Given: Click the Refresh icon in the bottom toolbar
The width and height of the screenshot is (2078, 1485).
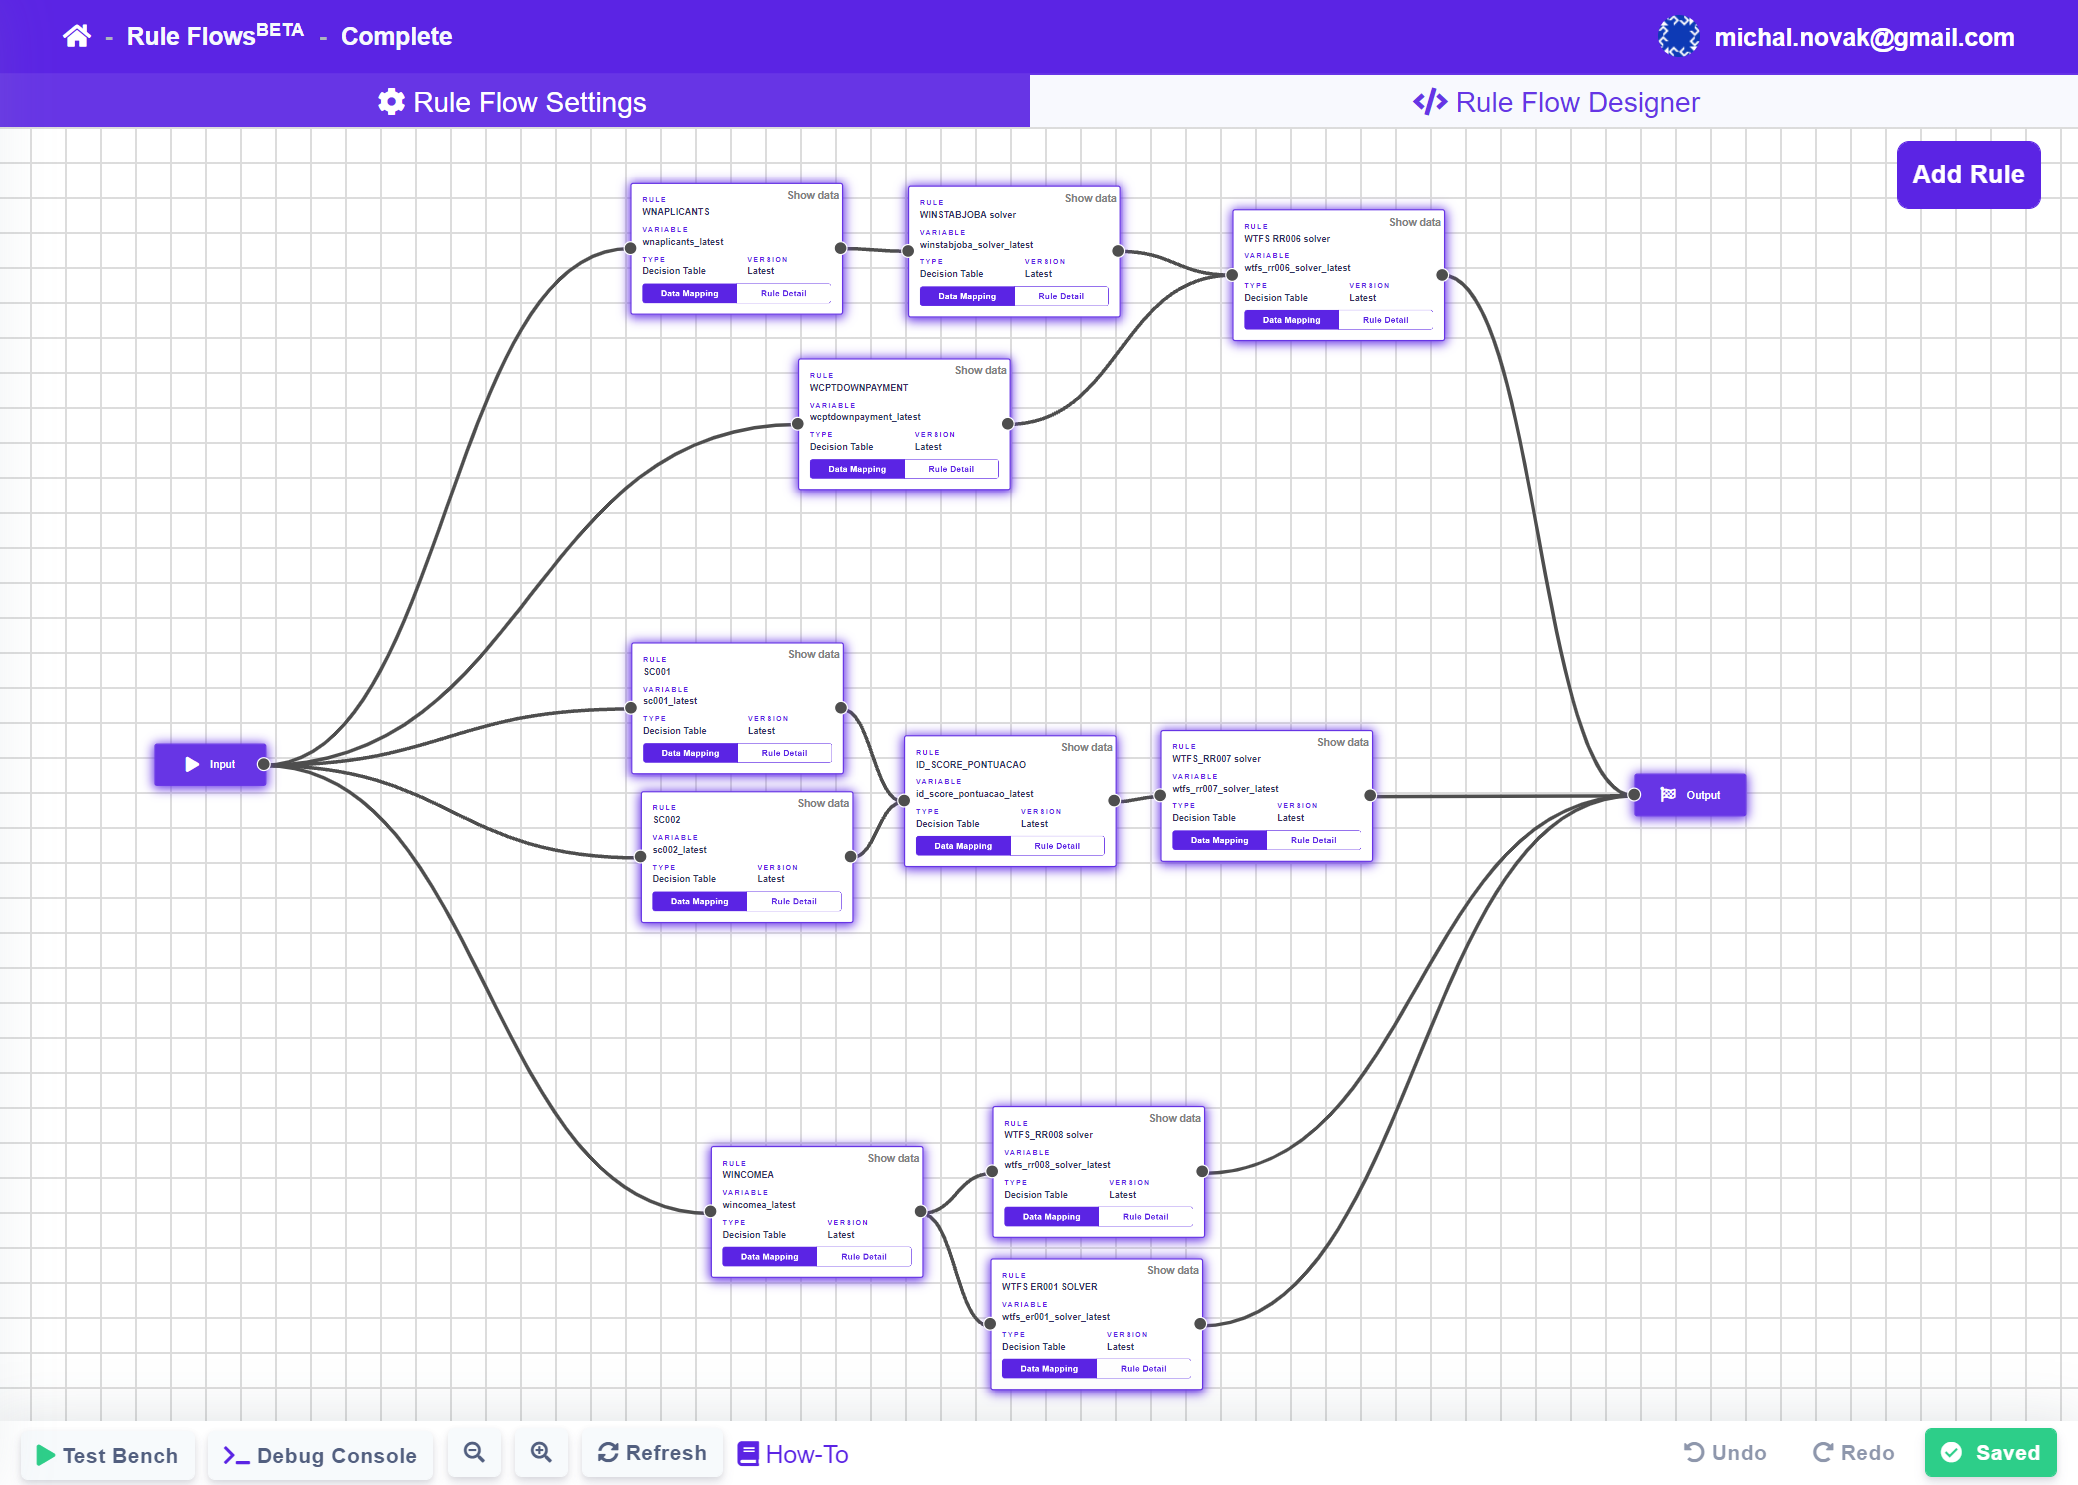Looking at the screenshot, I should [x=608, y=1452].
